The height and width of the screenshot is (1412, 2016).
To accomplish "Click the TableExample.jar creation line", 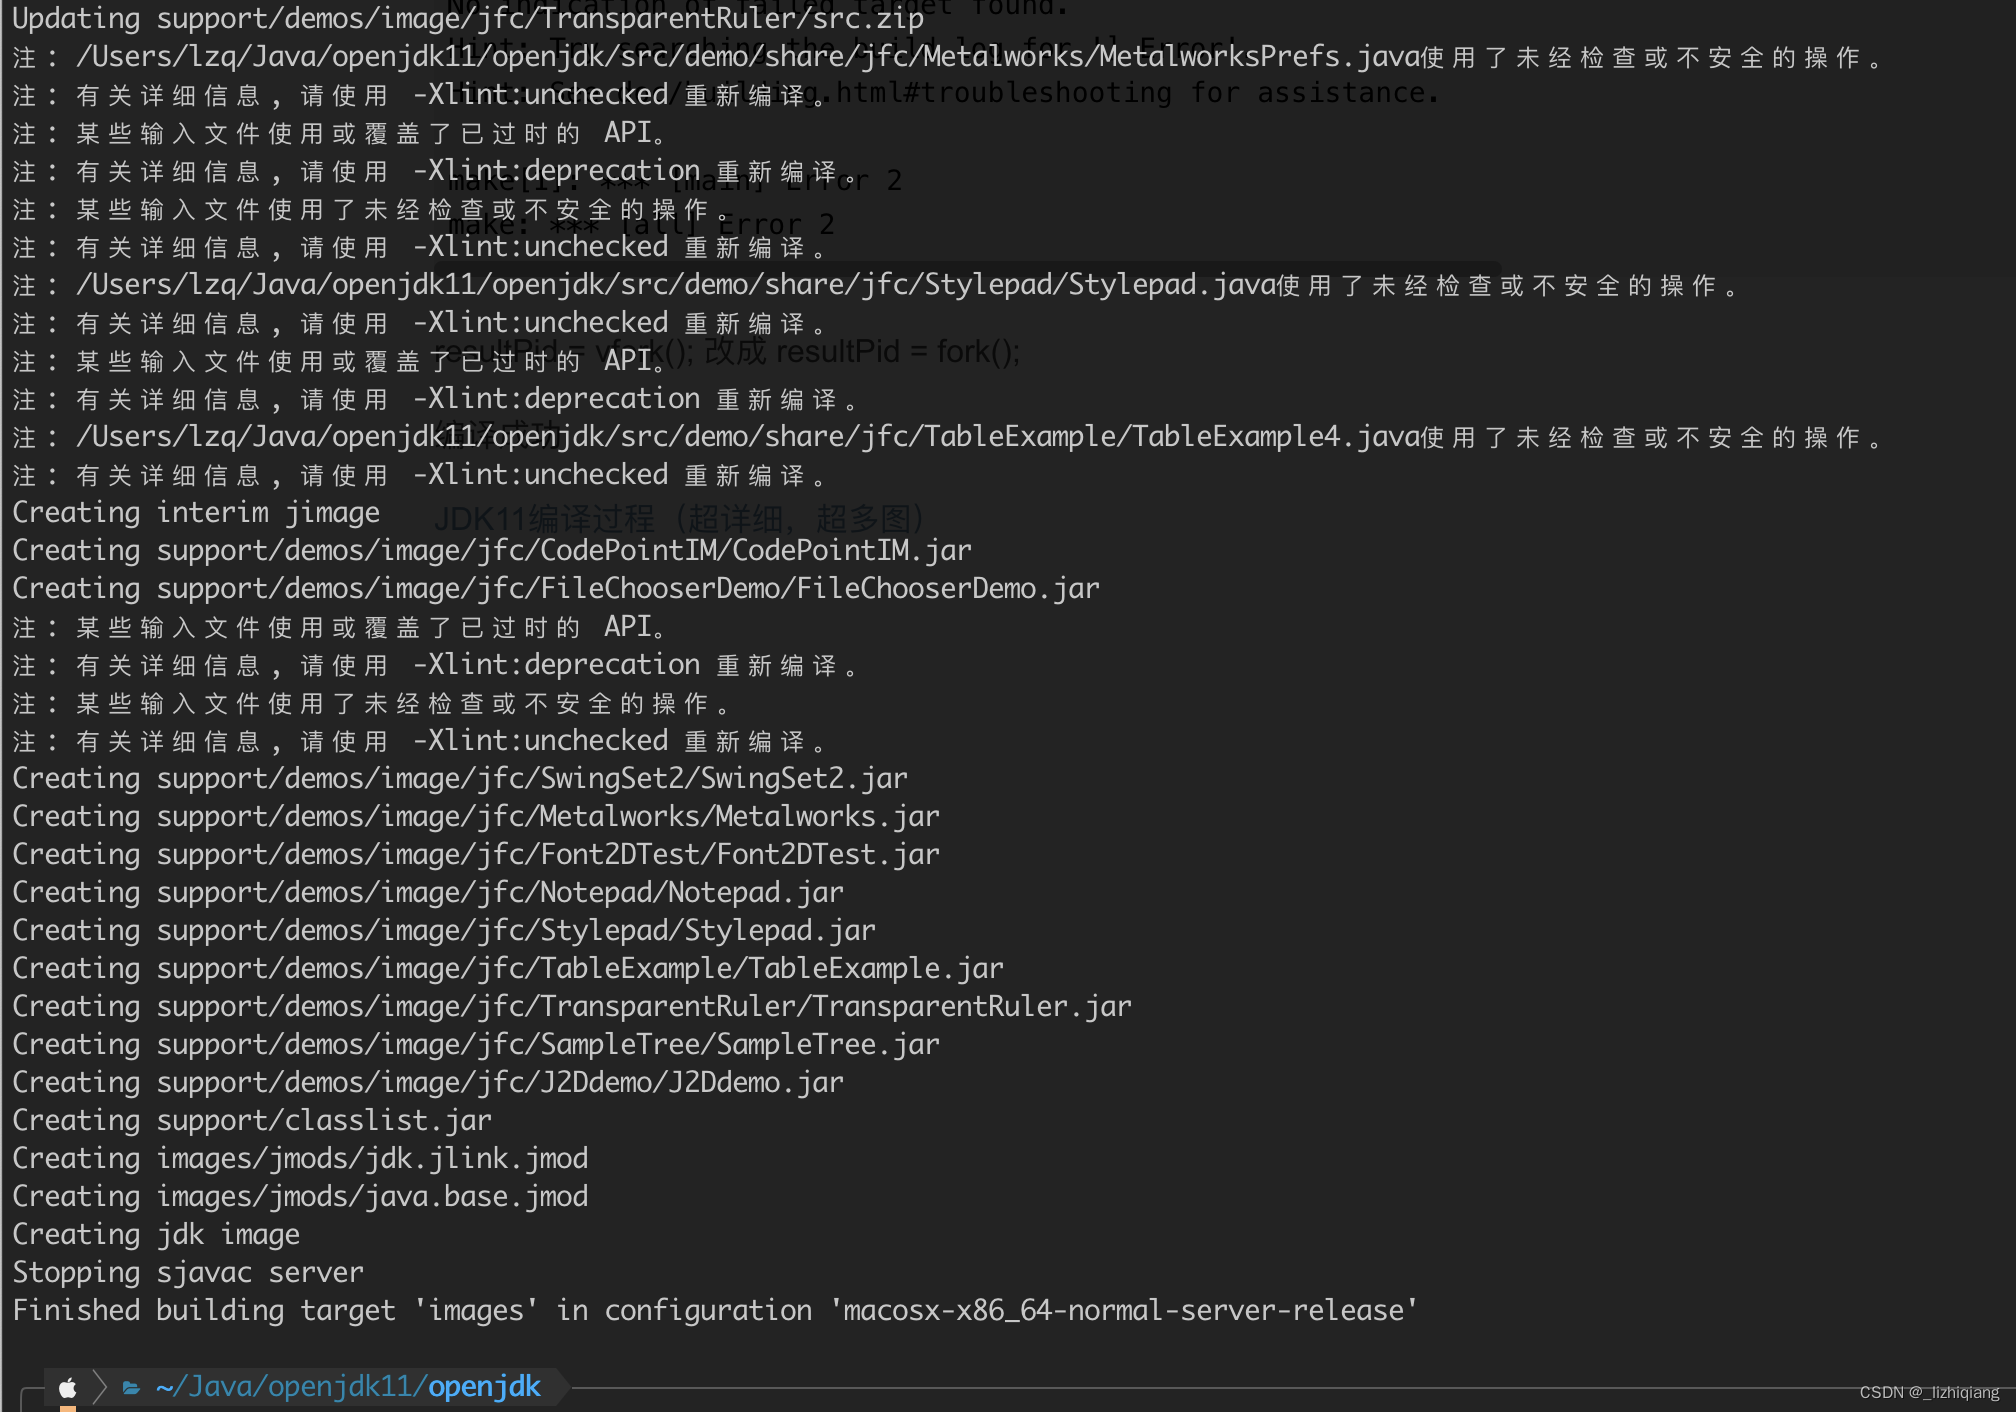I will click(508, 968).
